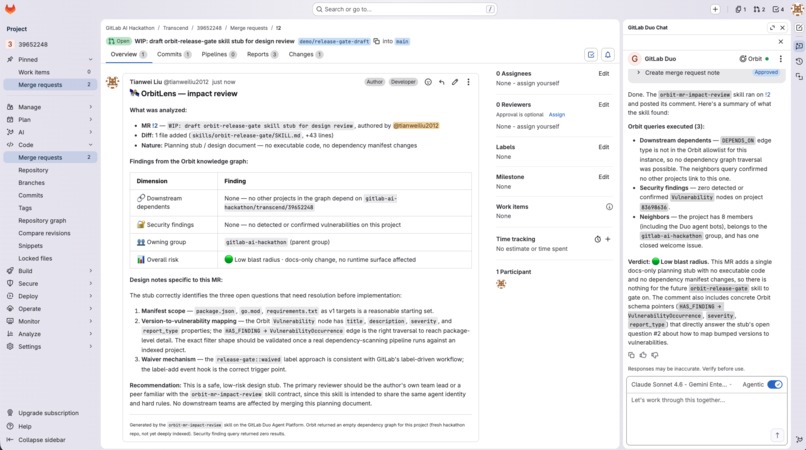This screenshot has width=806, height=450.
Task: Switch to the Changes tab
Action: (306, 55)
